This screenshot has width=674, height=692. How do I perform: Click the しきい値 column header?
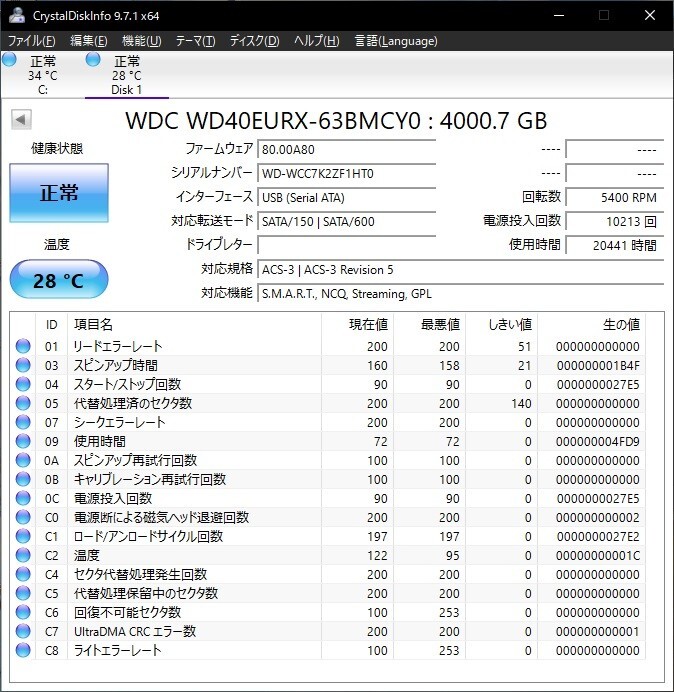click(502, 325)
